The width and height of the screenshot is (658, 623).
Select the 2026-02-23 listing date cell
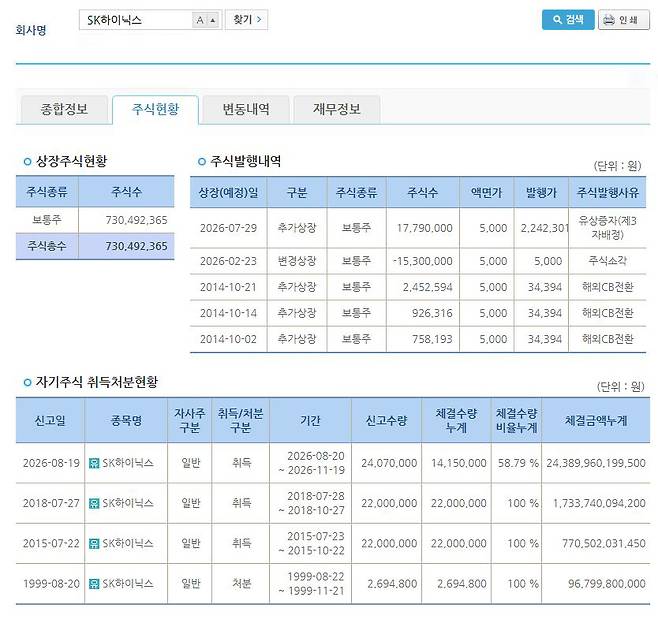[228, 261]
